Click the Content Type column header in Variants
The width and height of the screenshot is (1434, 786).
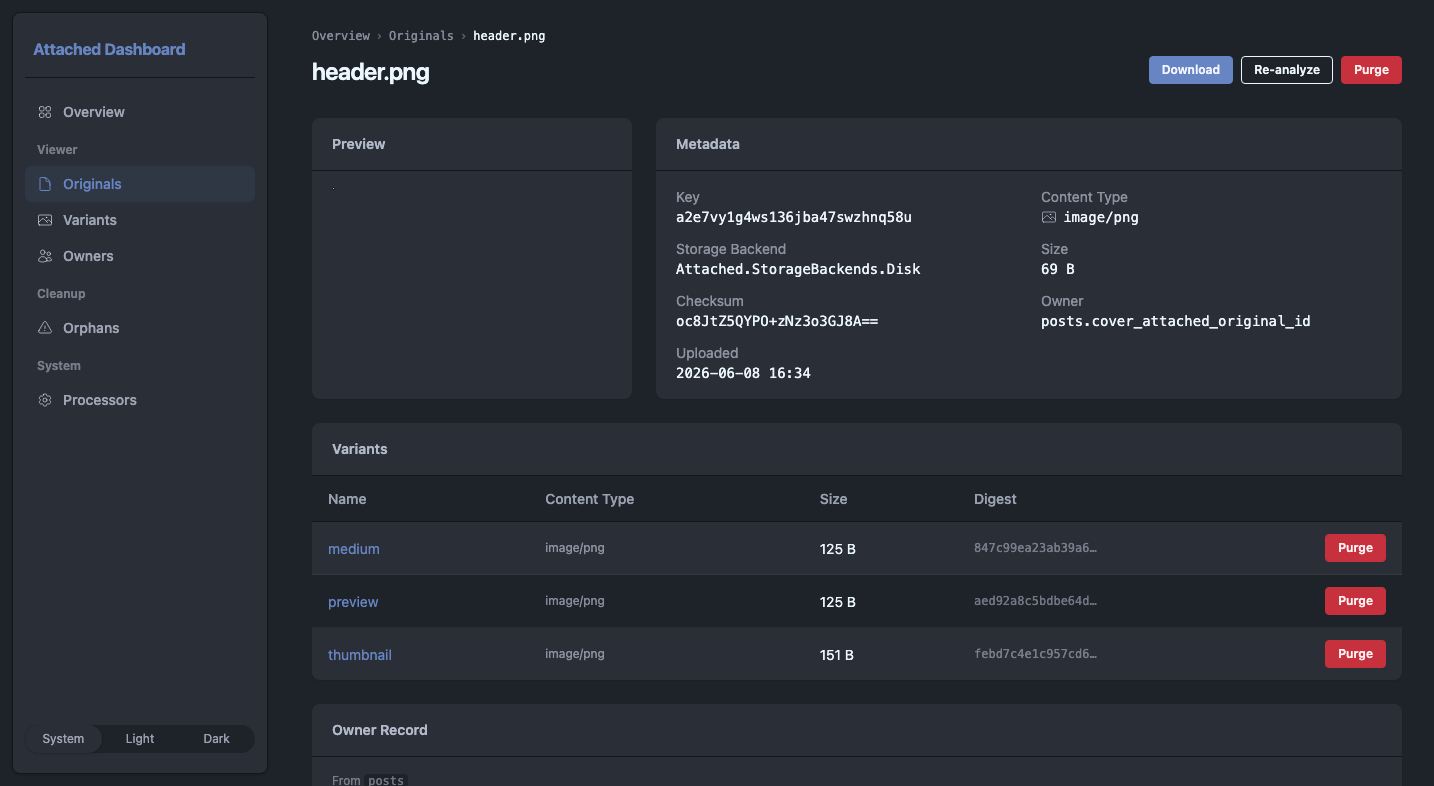589,499
